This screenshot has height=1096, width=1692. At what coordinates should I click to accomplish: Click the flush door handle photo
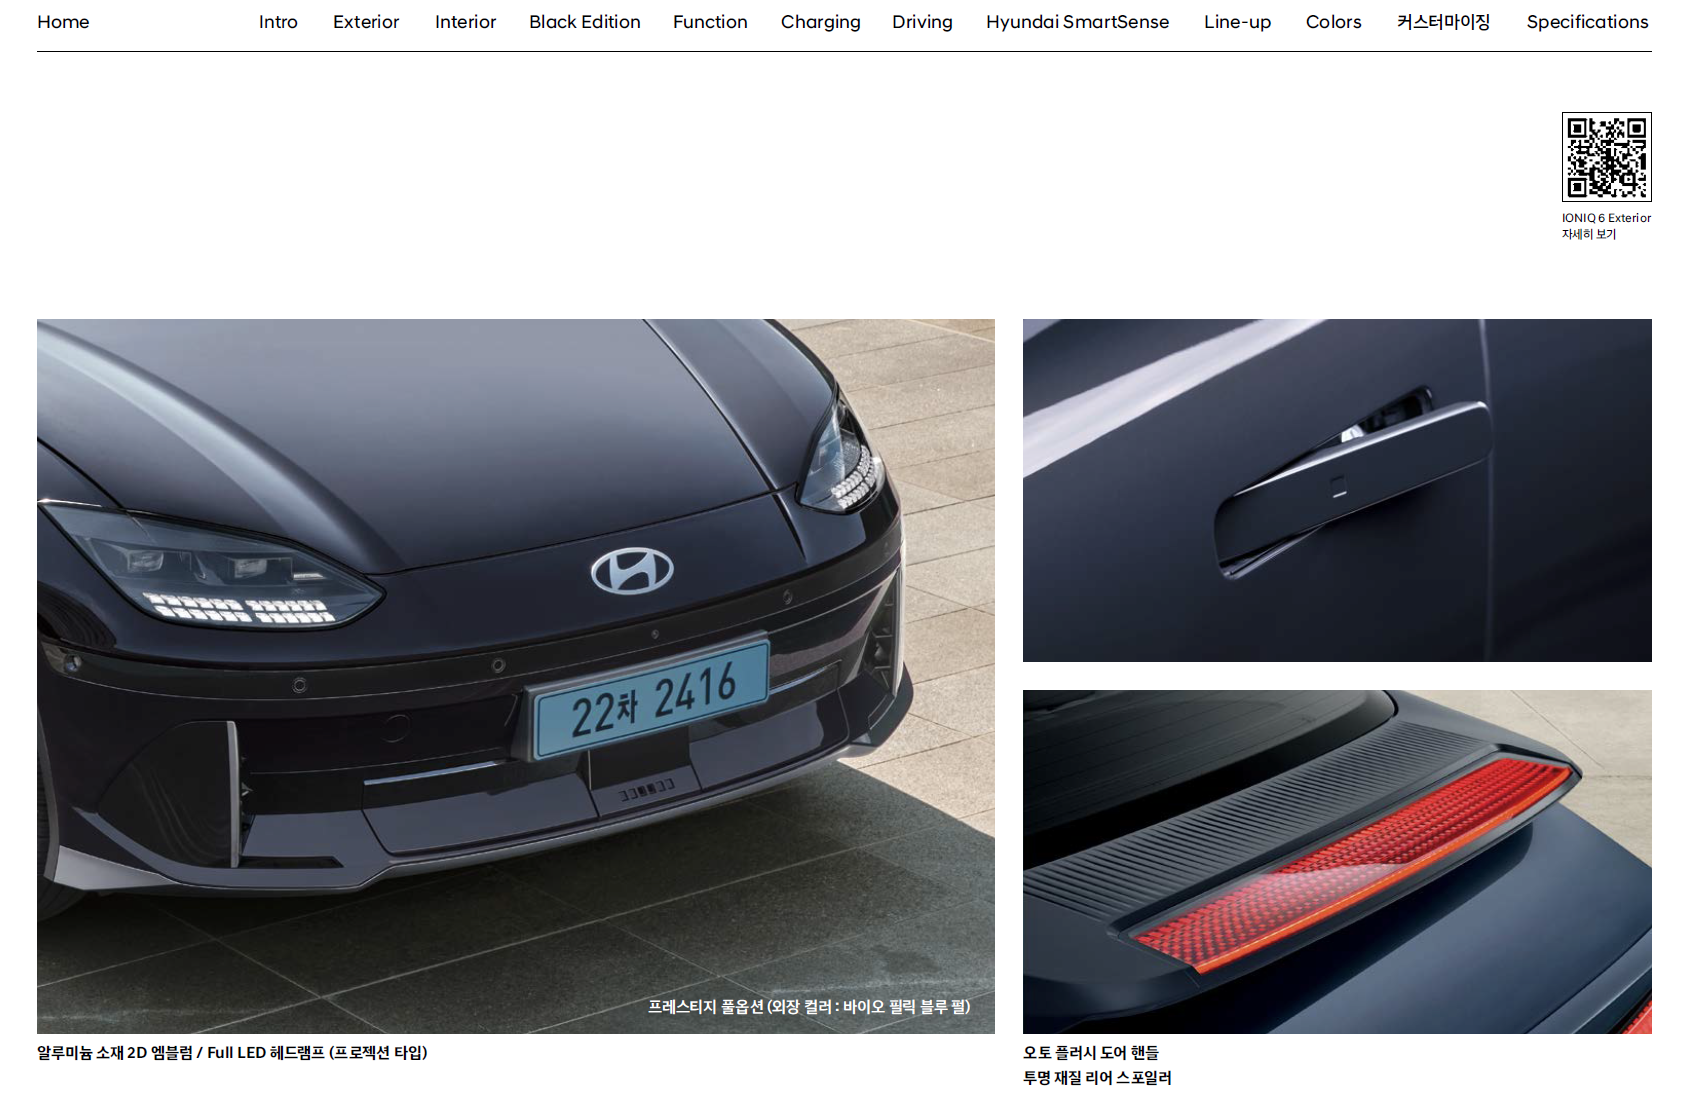(1337, 490)
